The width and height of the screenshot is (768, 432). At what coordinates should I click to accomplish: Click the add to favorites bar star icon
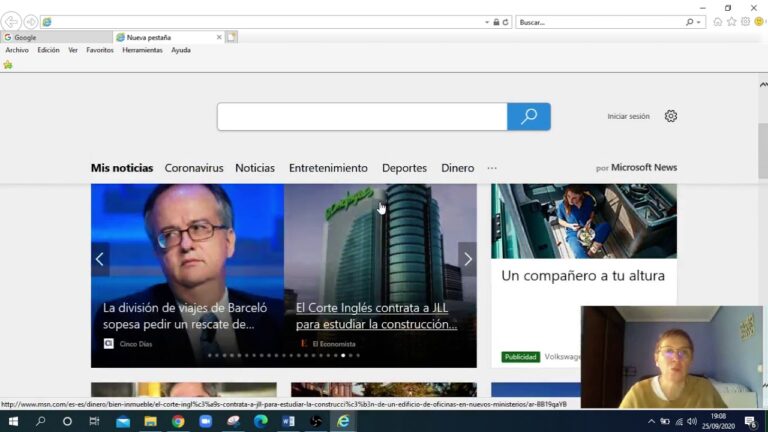8,65
